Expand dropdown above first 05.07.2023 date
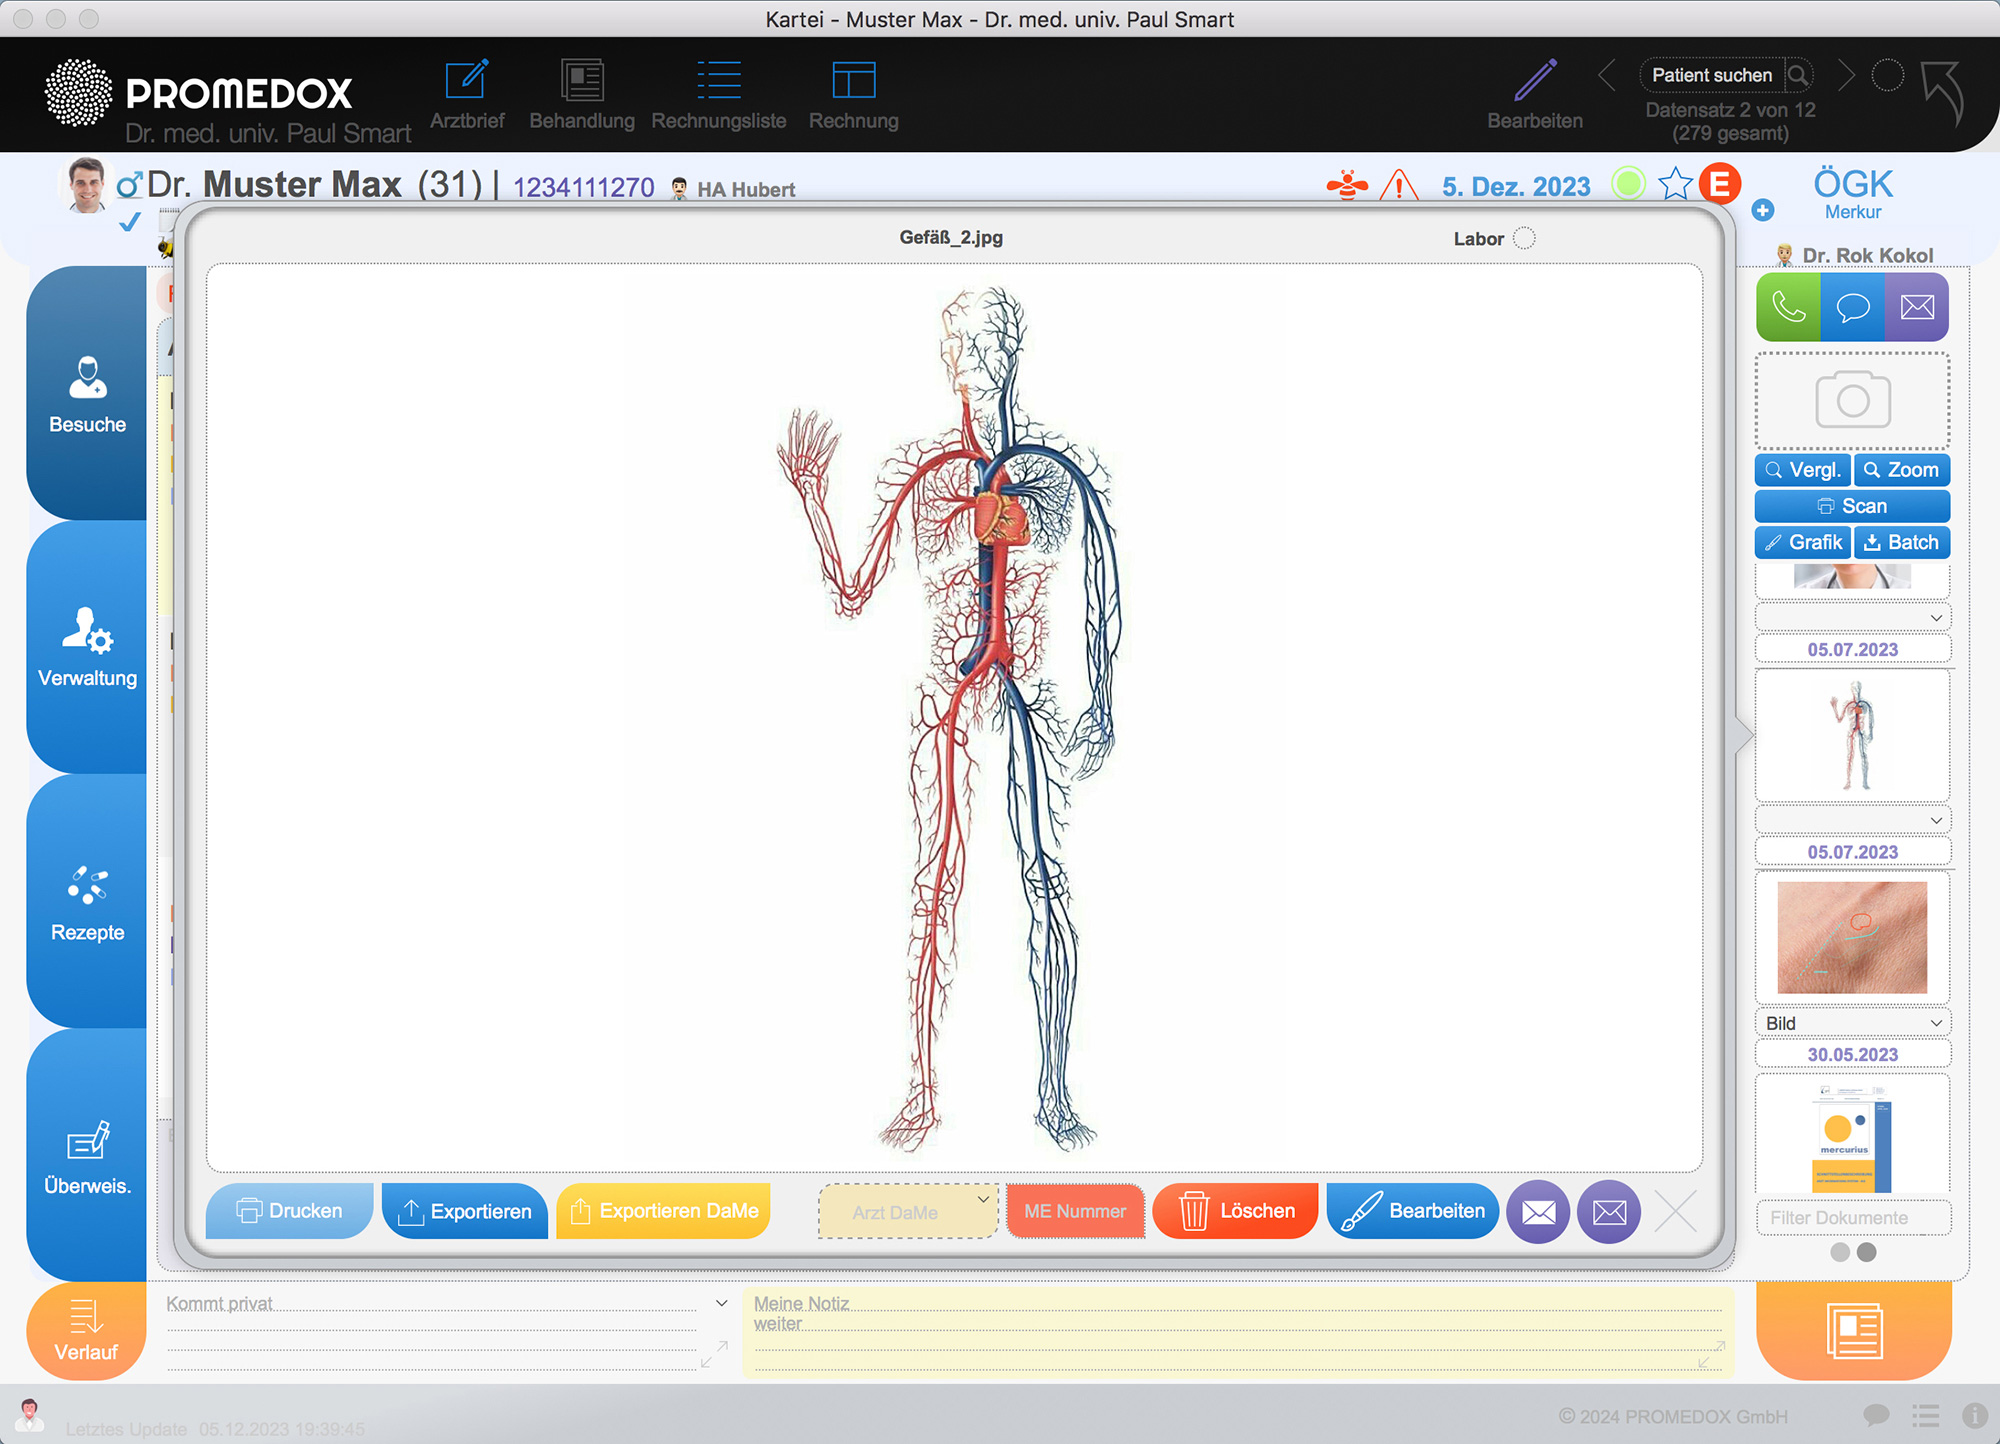Image resolution: width=2000 pixels, height=1444 pixels. click(x=1852, y=618)
